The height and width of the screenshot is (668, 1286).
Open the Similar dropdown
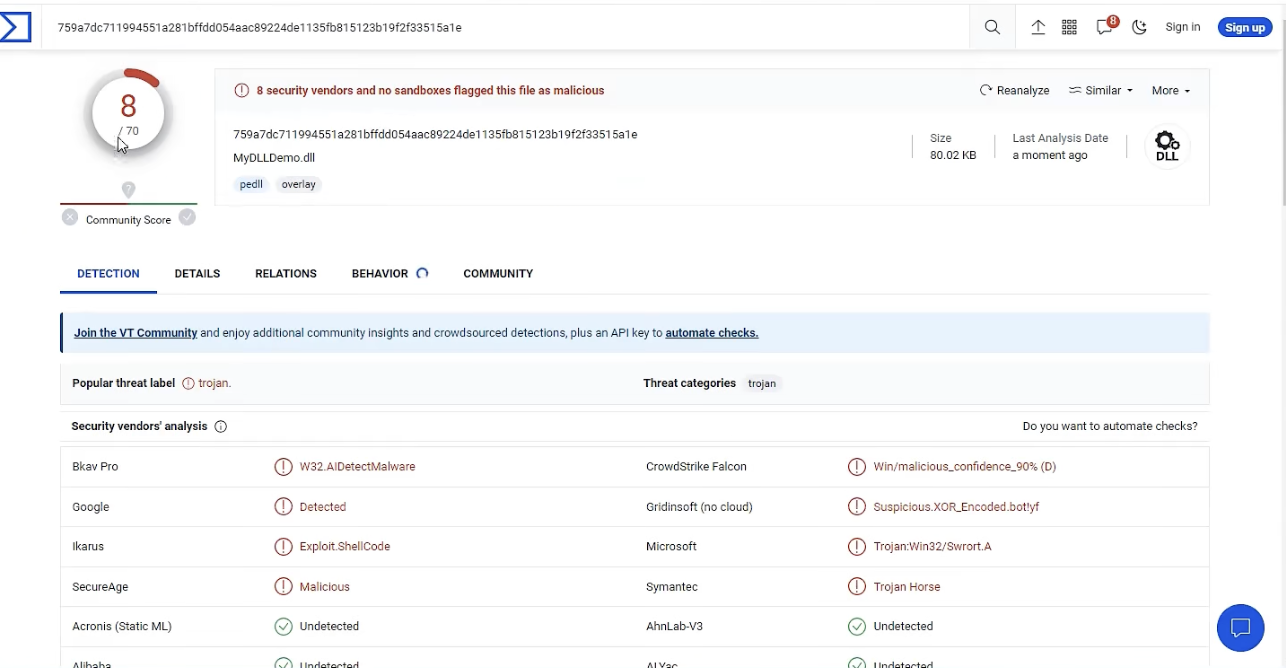click(x=1100, y=90)
